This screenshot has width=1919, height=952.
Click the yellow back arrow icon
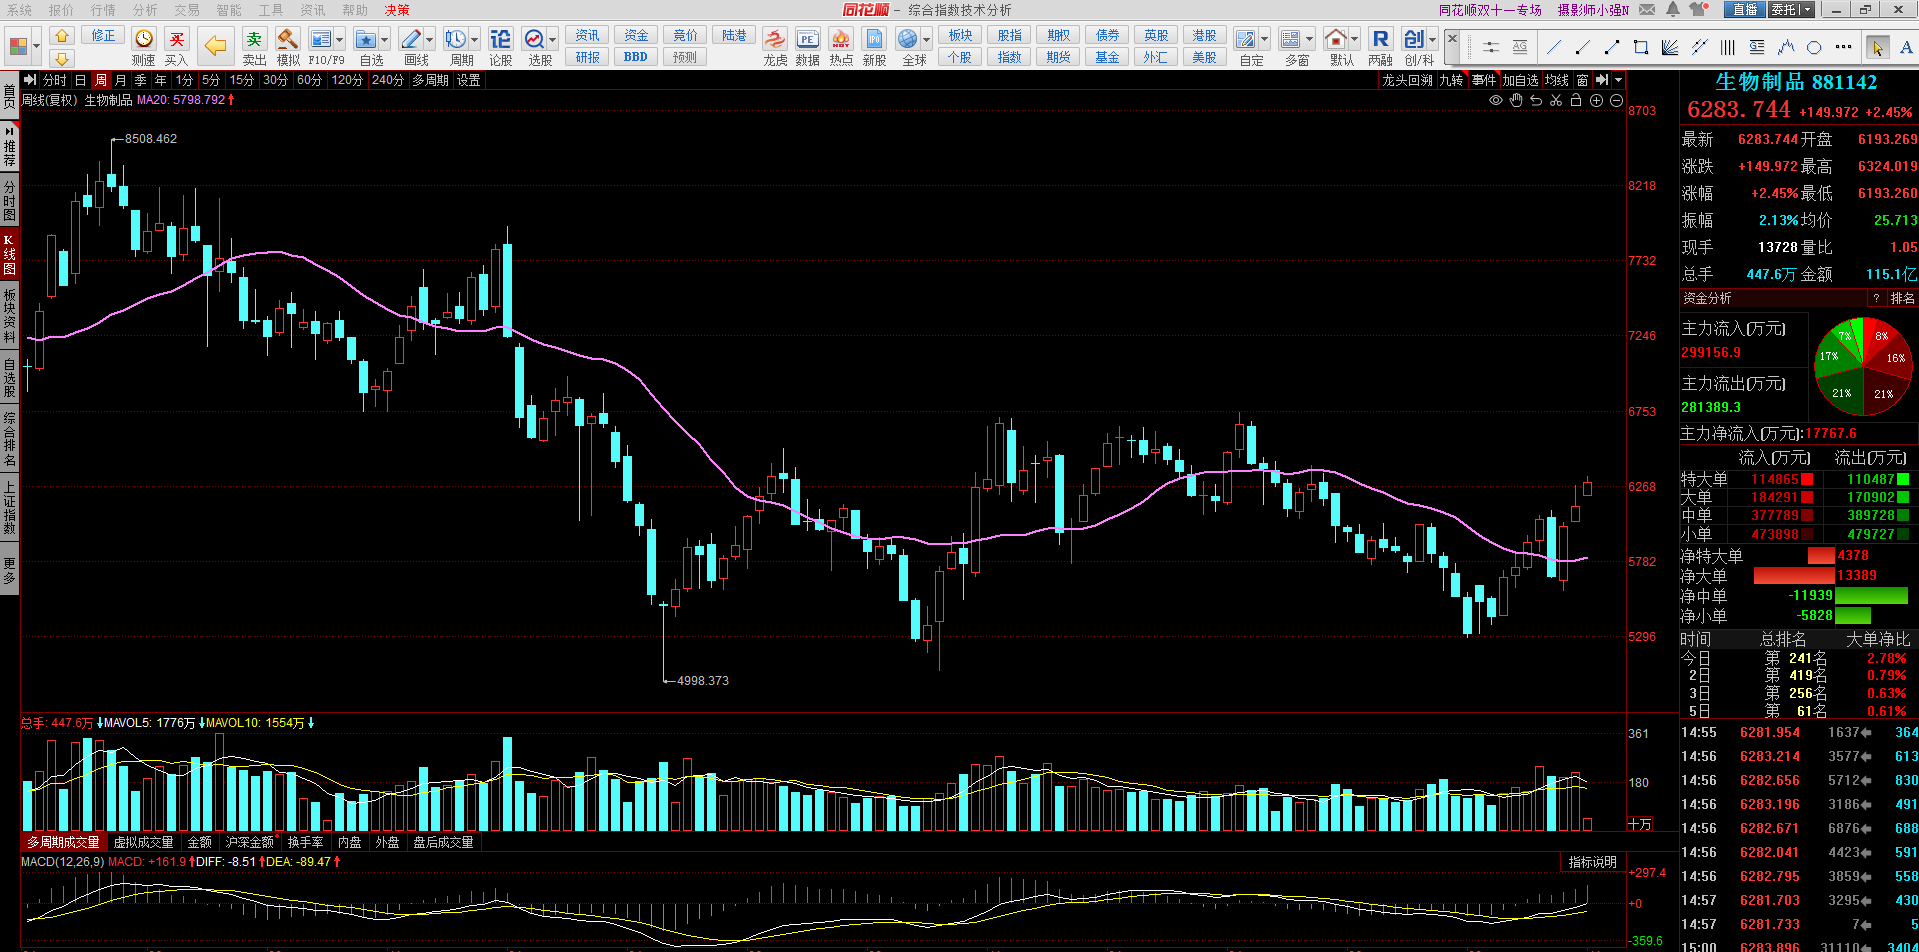(x=215, y=45)
